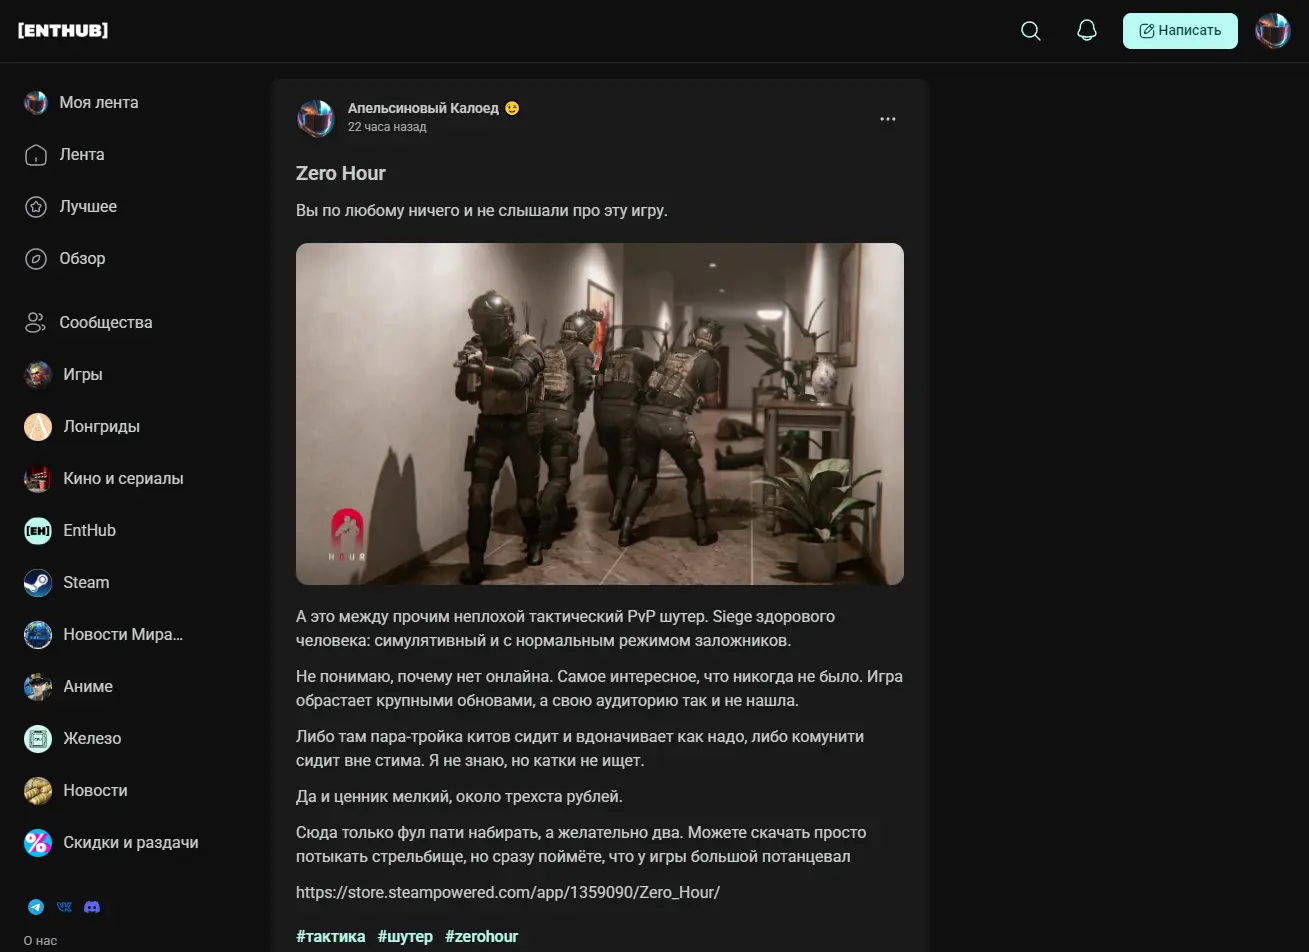Click the Новости community icon
The image size is (1309, 952).
point(38,791)
